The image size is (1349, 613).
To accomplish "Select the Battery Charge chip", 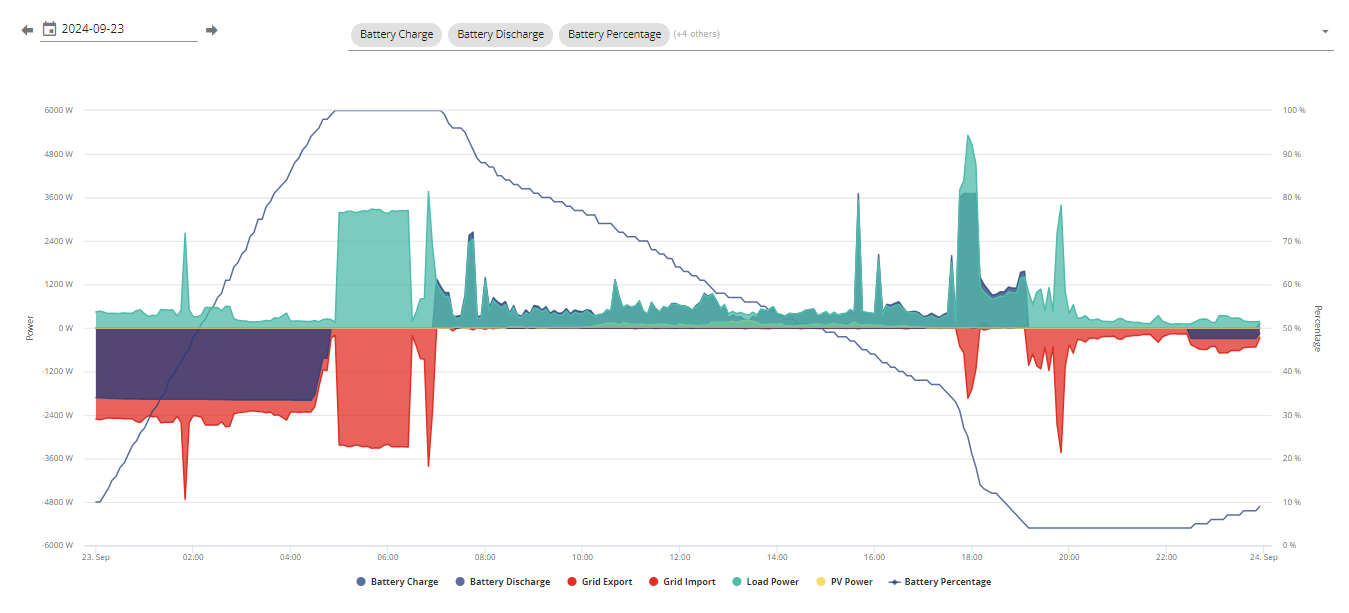I will tap(397, 34).
